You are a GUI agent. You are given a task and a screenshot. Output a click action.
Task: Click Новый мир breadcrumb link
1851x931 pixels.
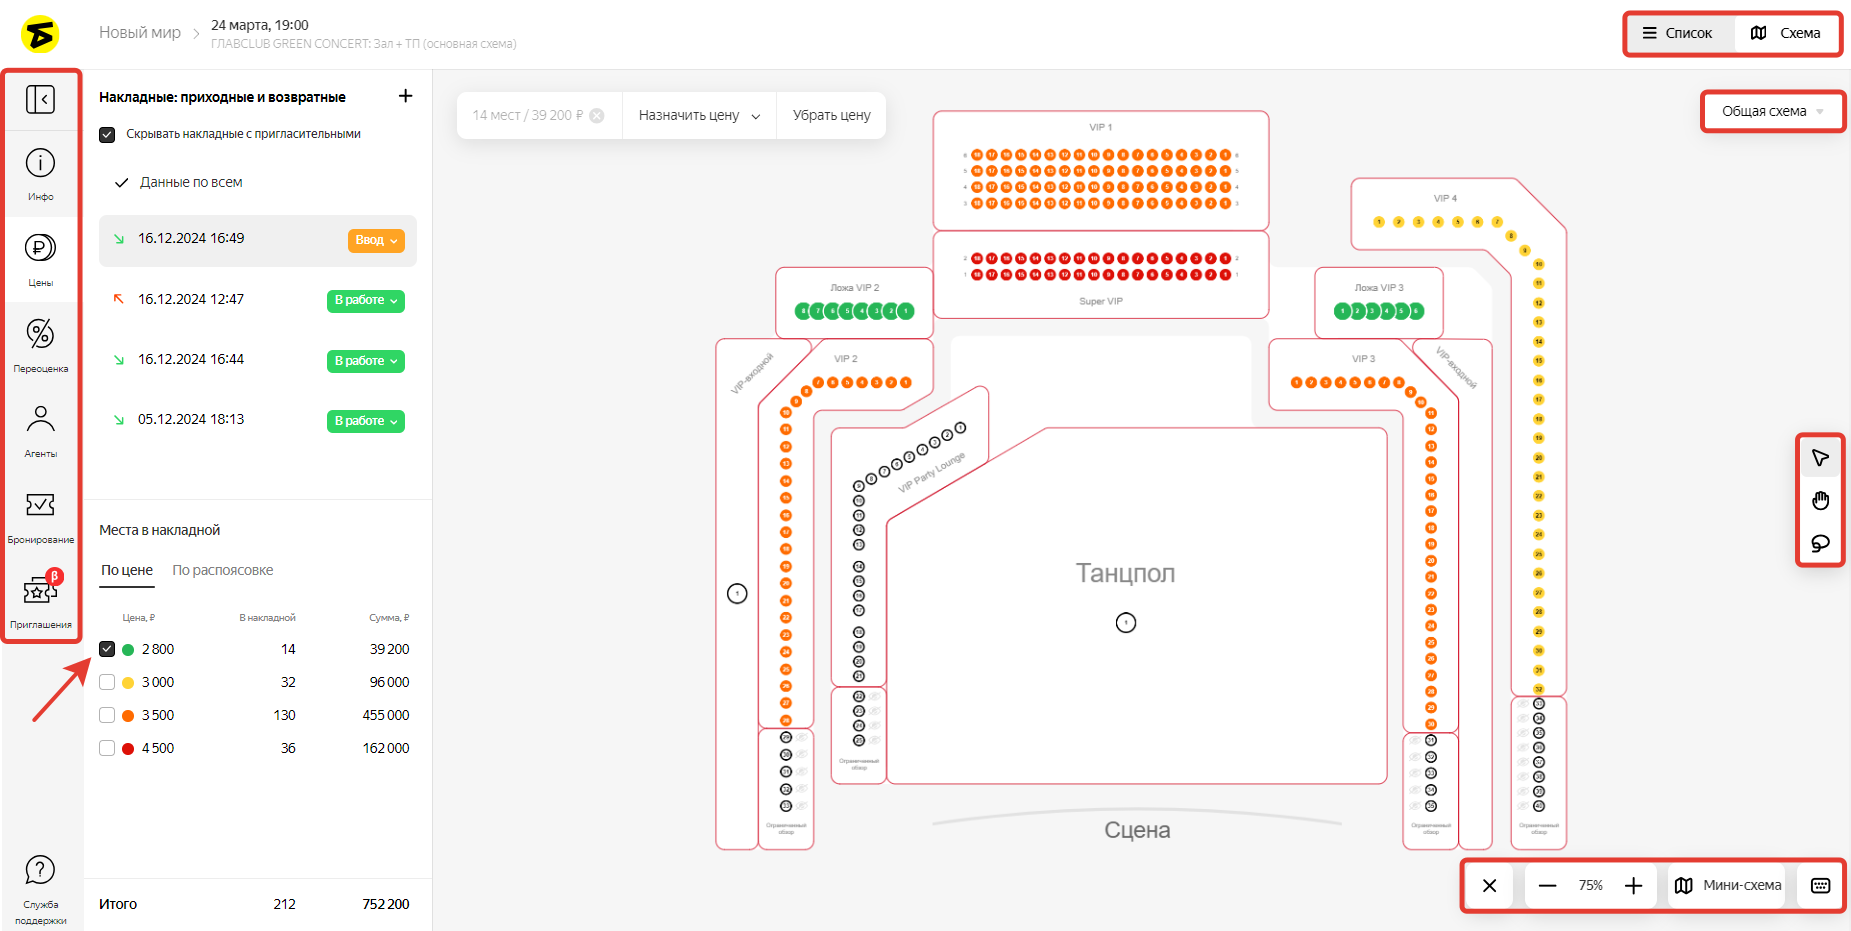140,33
